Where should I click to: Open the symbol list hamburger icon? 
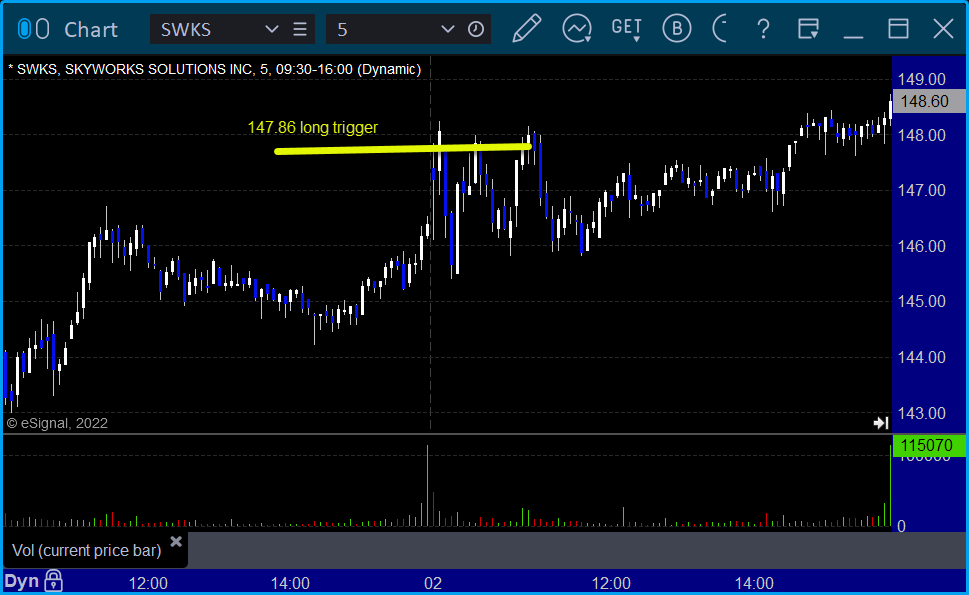pyautogui.click(x=300, y=29)
